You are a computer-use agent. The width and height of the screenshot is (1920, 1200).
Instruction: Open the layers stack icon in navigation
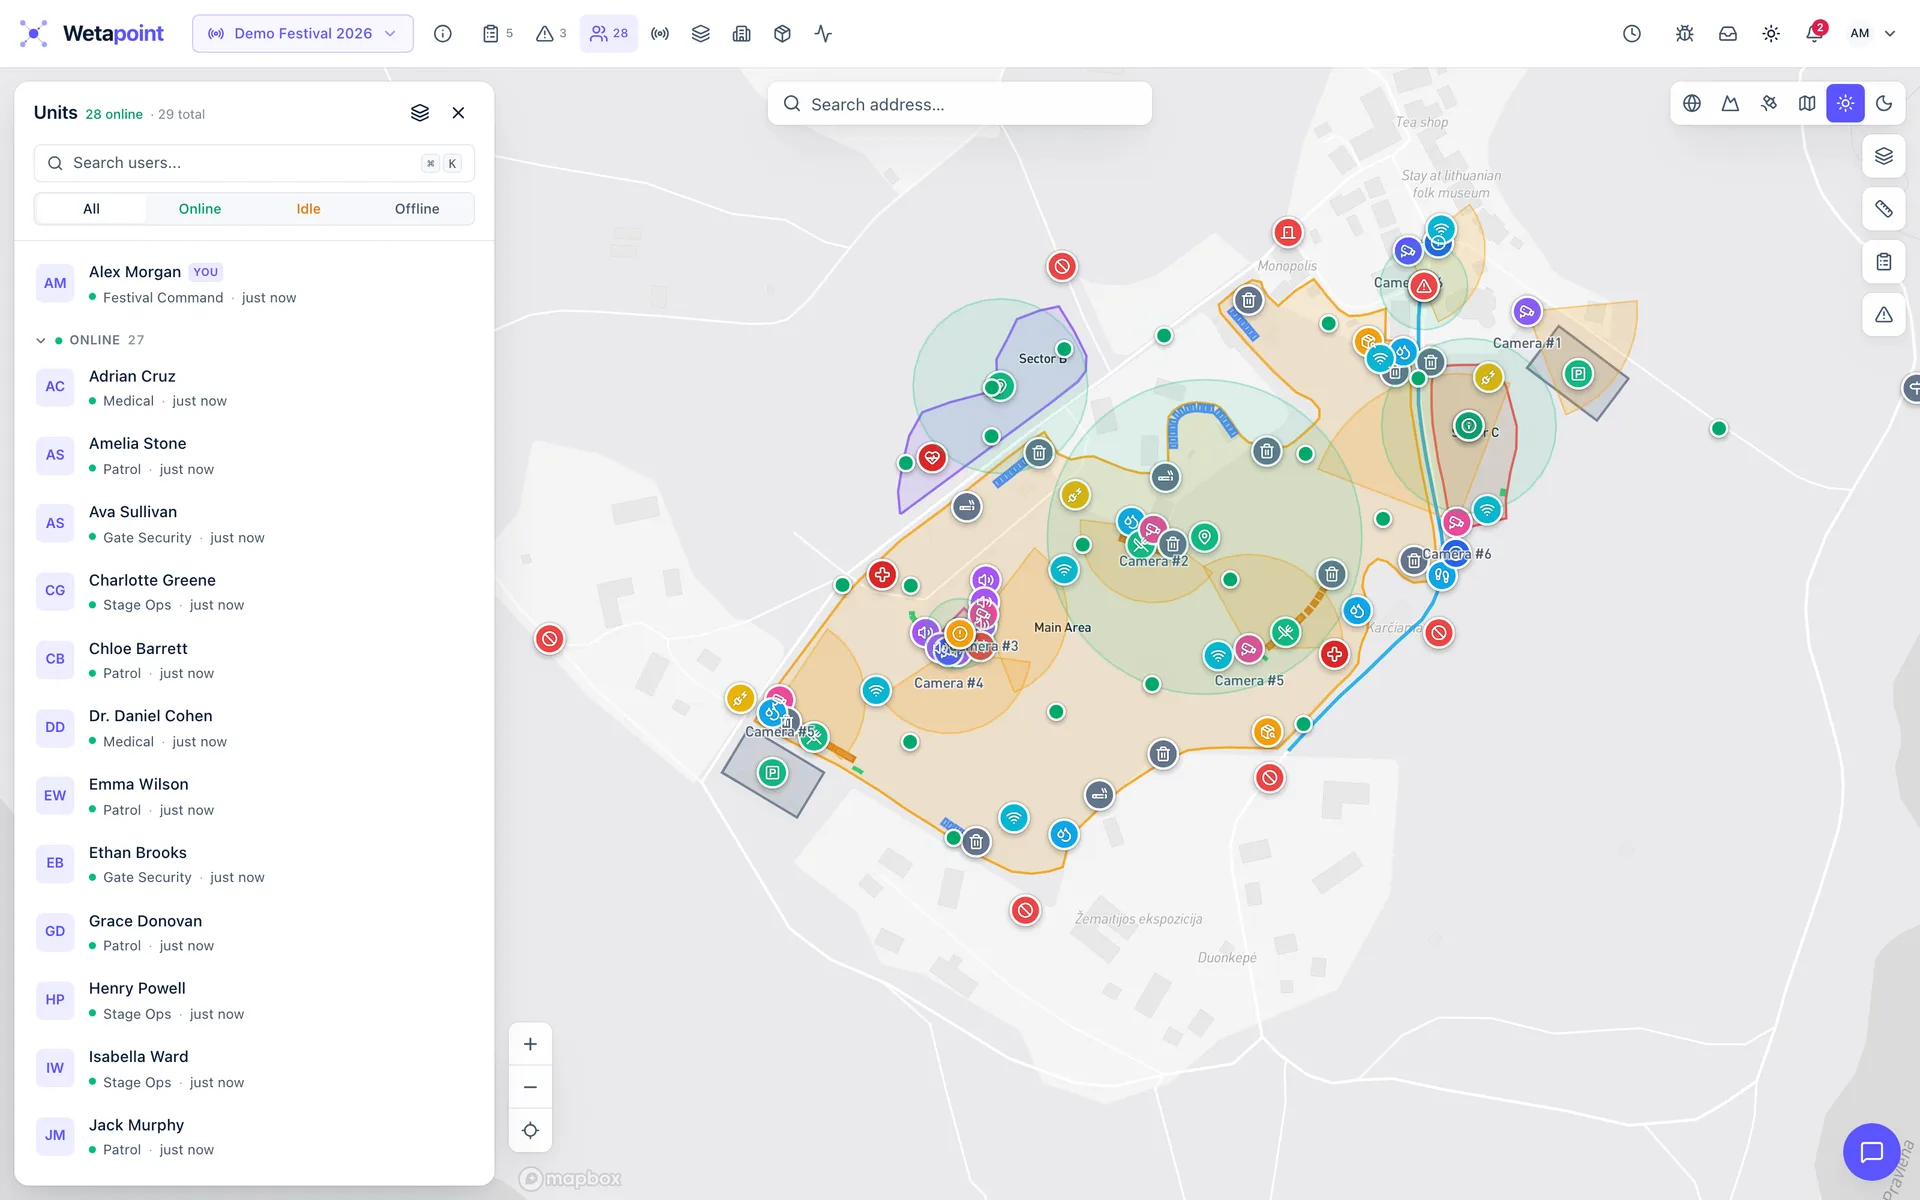(701, 33)
